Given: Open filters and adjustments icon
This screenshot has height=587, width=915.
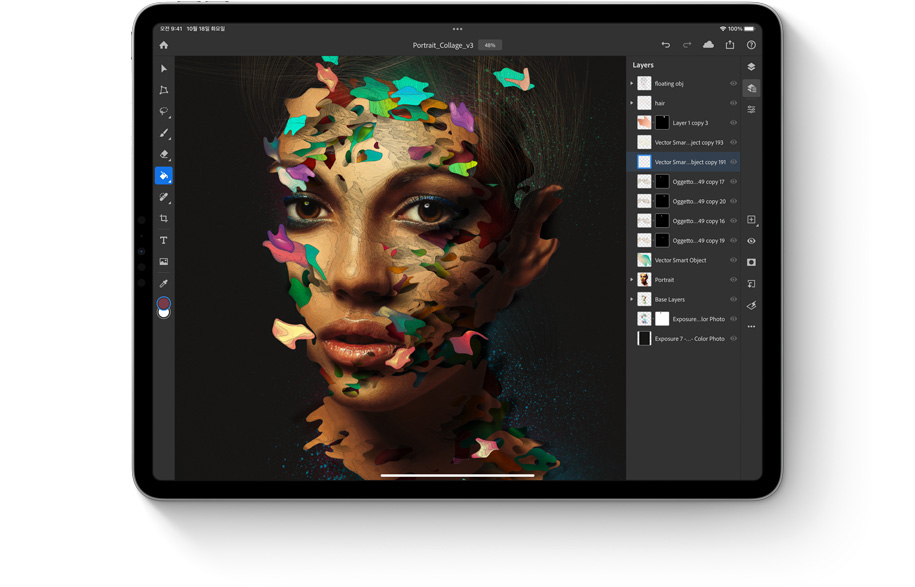Looking at the screenshot, I should (752, 305).
